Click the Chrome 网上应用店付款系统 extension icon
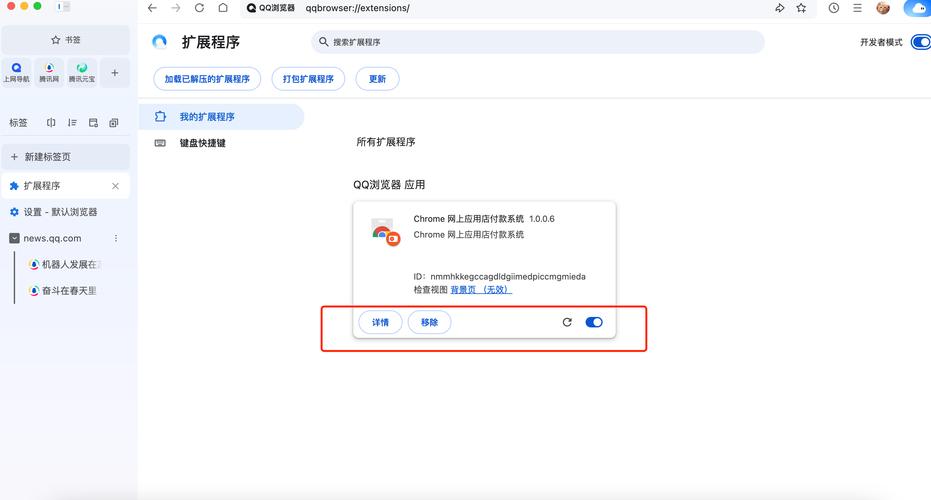931x500 pixels. click(x=385, y=232)
